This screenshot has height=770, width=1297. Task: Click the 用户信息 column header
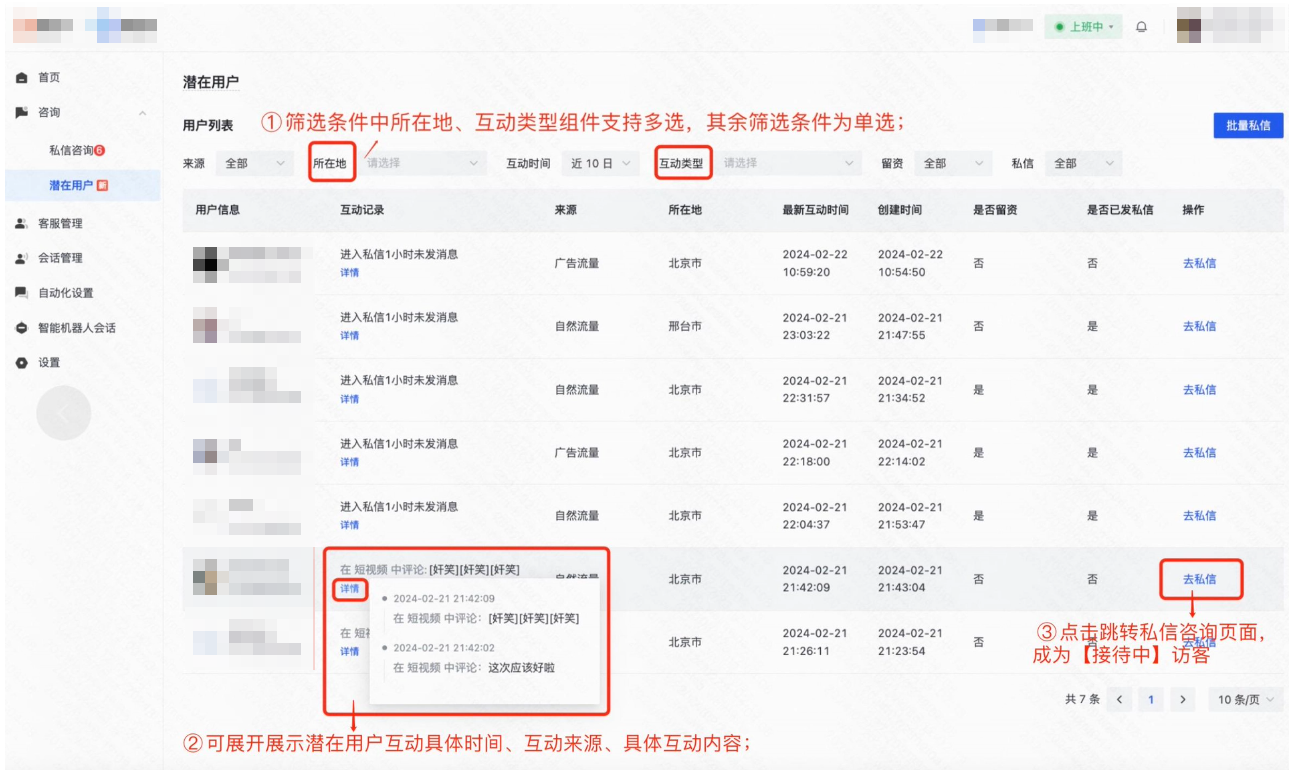click(217, 210)
